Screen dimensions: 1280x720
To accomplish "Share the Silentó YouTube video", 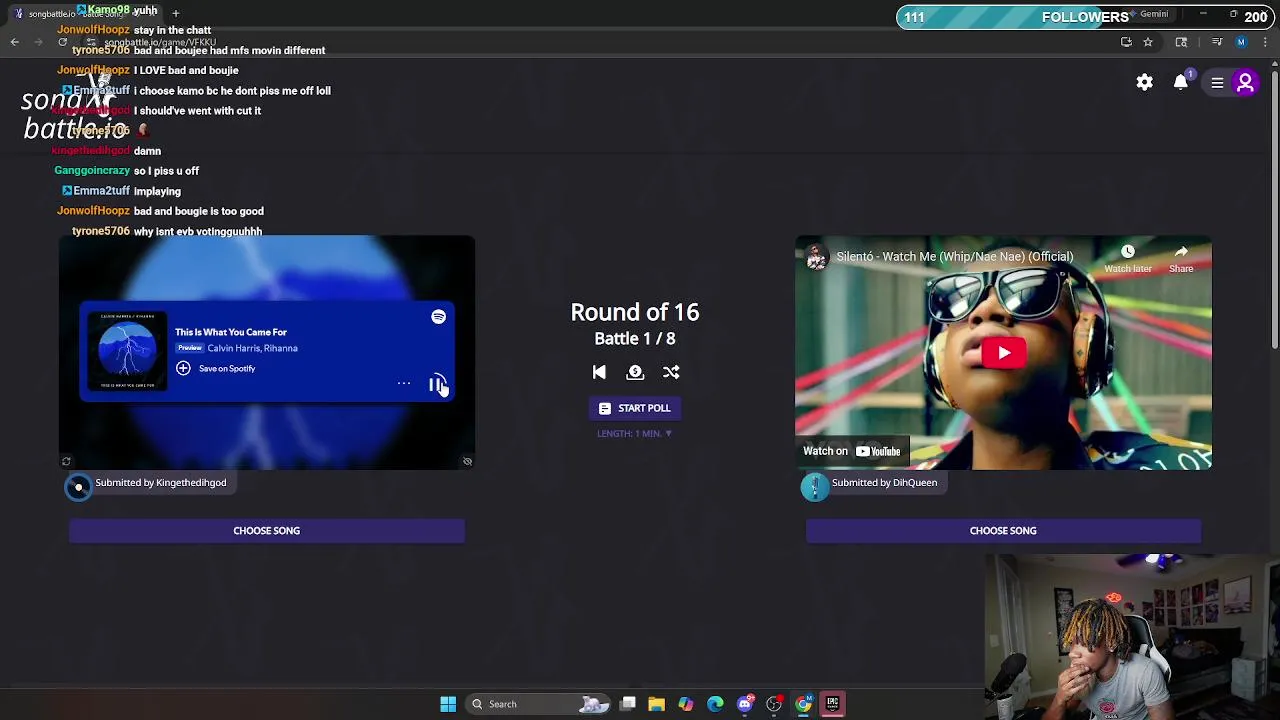I will (1181, 258).
